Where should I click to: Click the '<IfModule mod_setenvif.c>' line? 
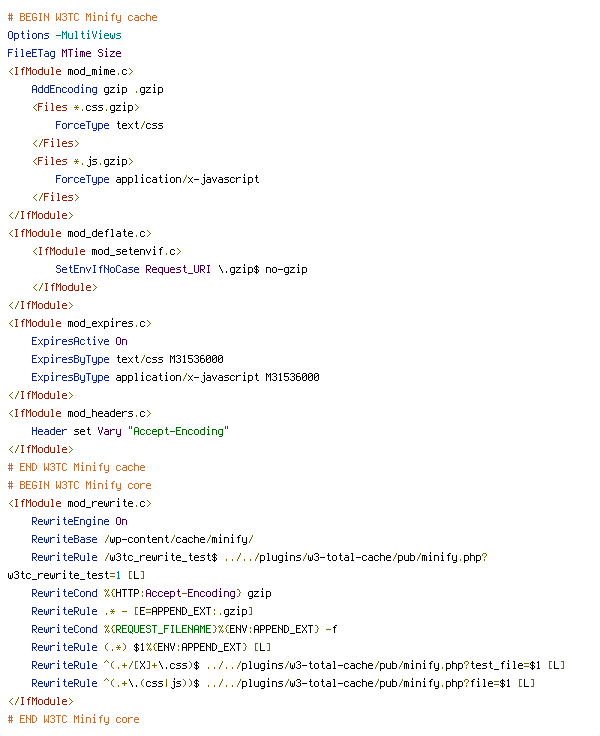107,251
